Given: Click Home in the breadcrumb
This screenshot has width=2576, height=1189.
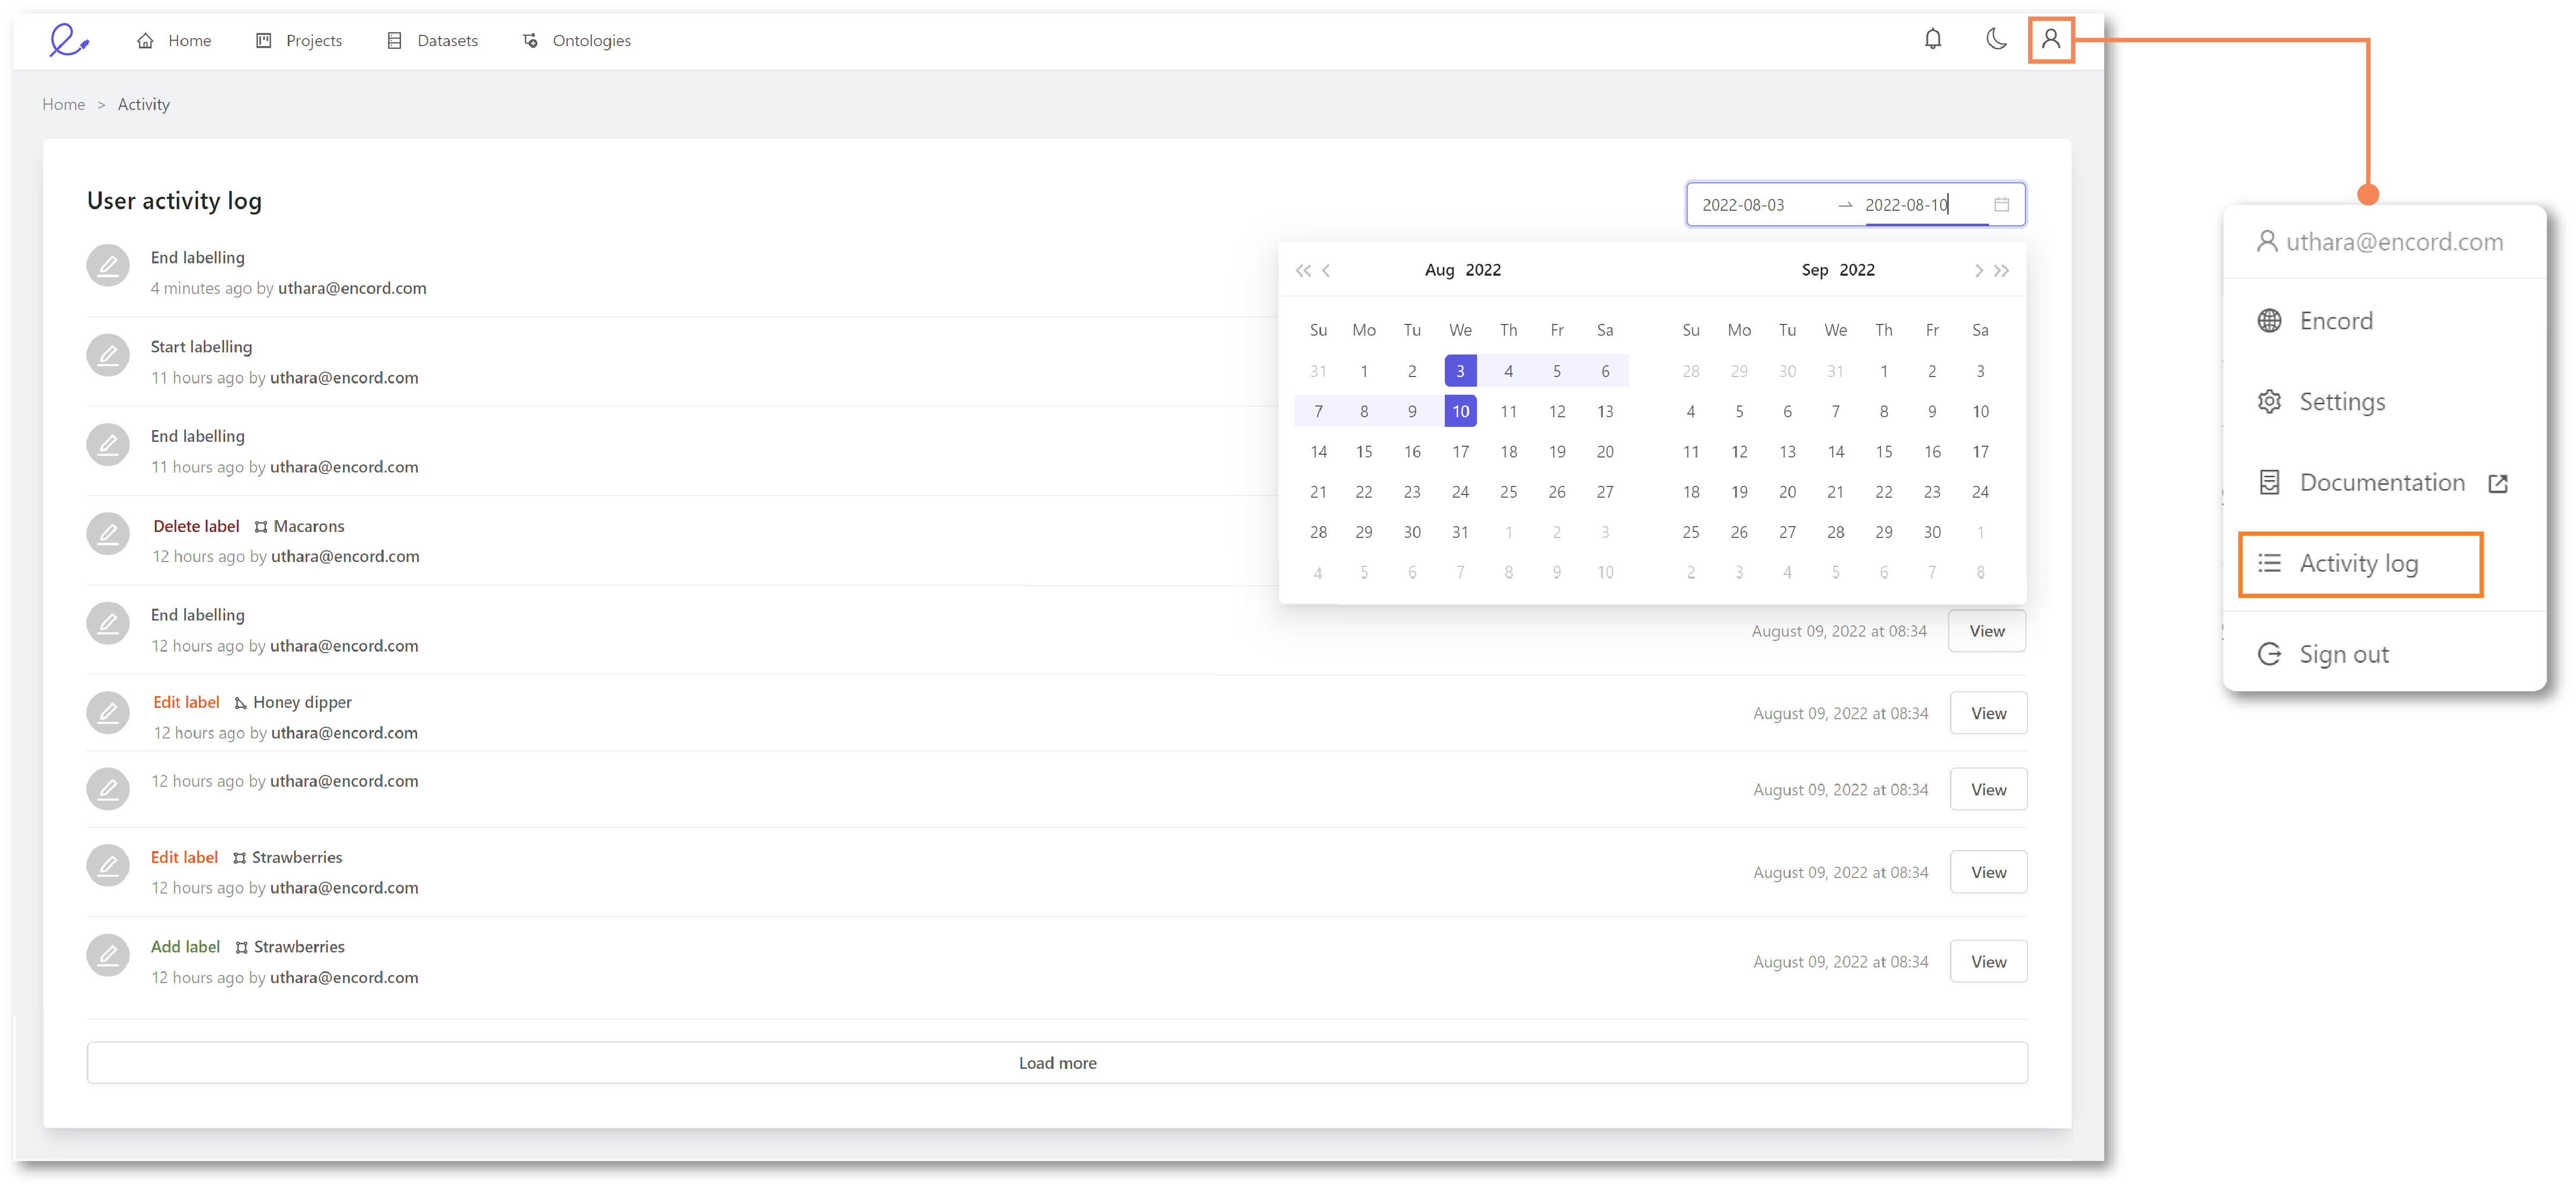Looking at the screenshot, I should coord(63,104).
